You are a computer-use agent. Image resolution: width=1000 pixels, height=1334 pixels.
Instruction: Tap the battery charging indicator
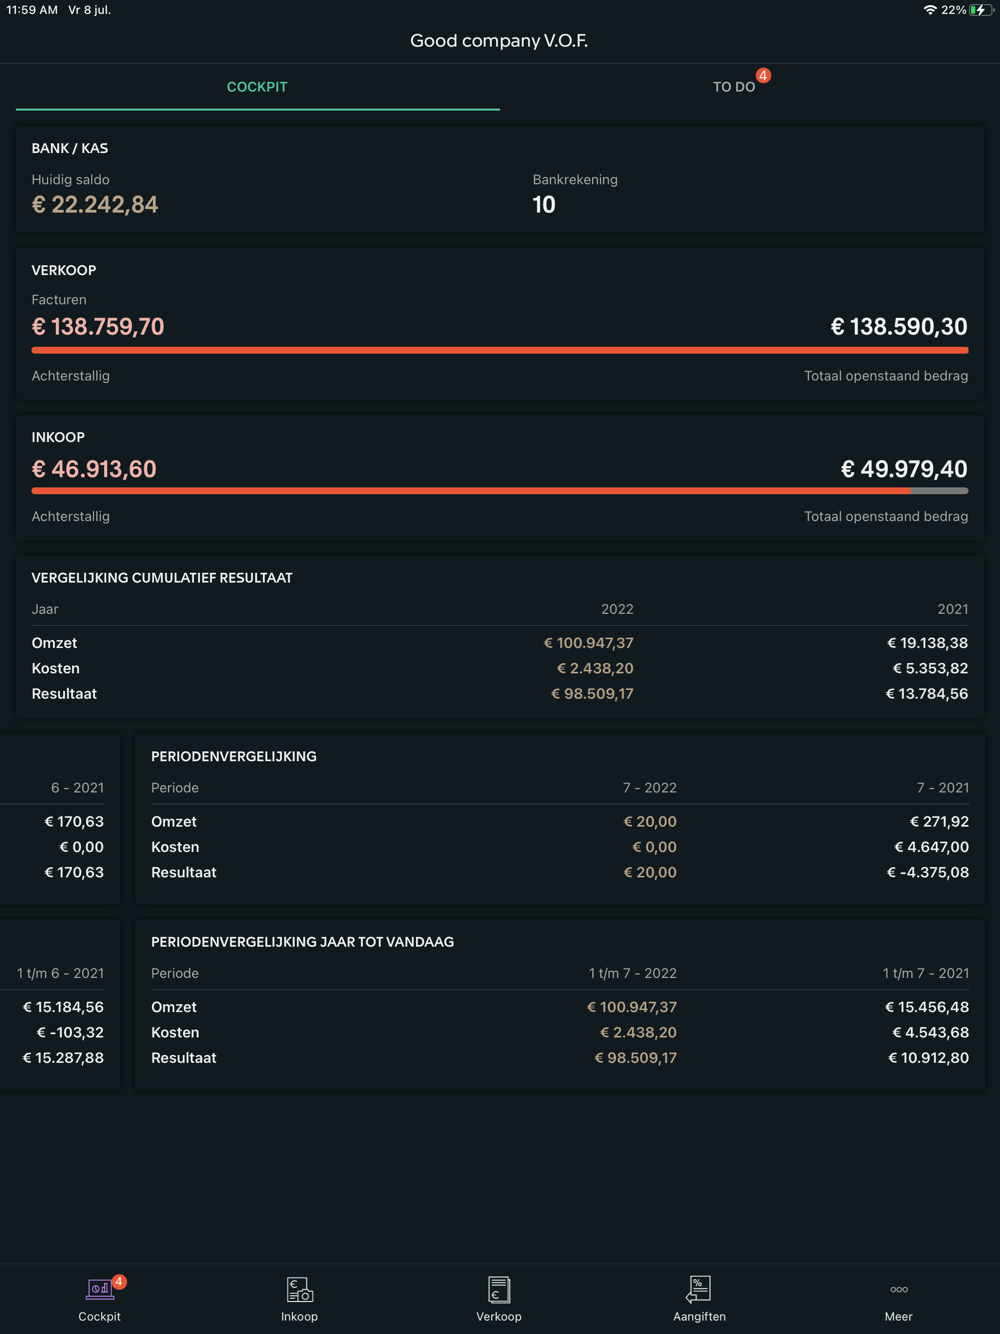980,10
